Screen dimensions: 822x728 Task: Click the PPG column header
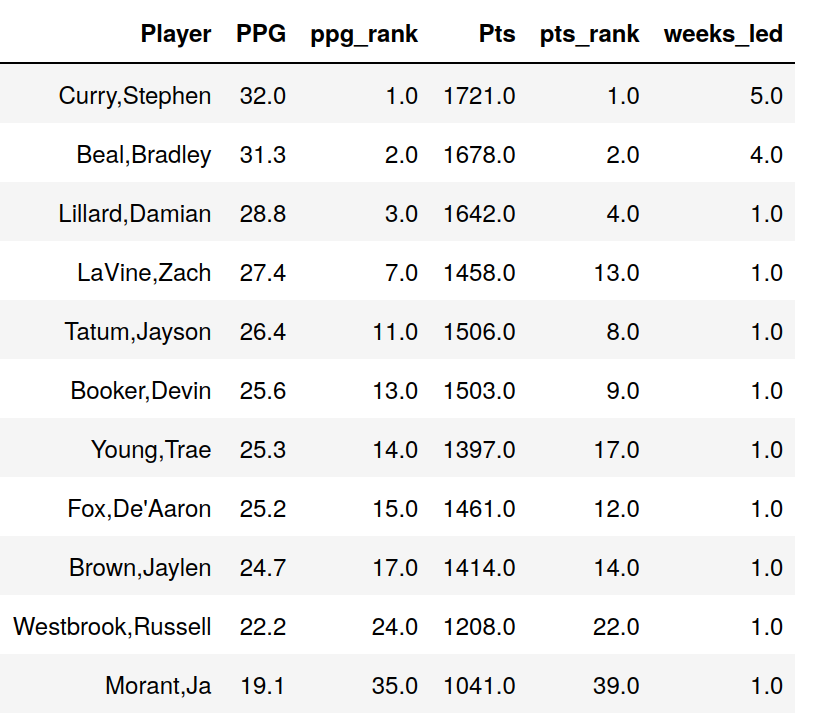pos(261,35)
